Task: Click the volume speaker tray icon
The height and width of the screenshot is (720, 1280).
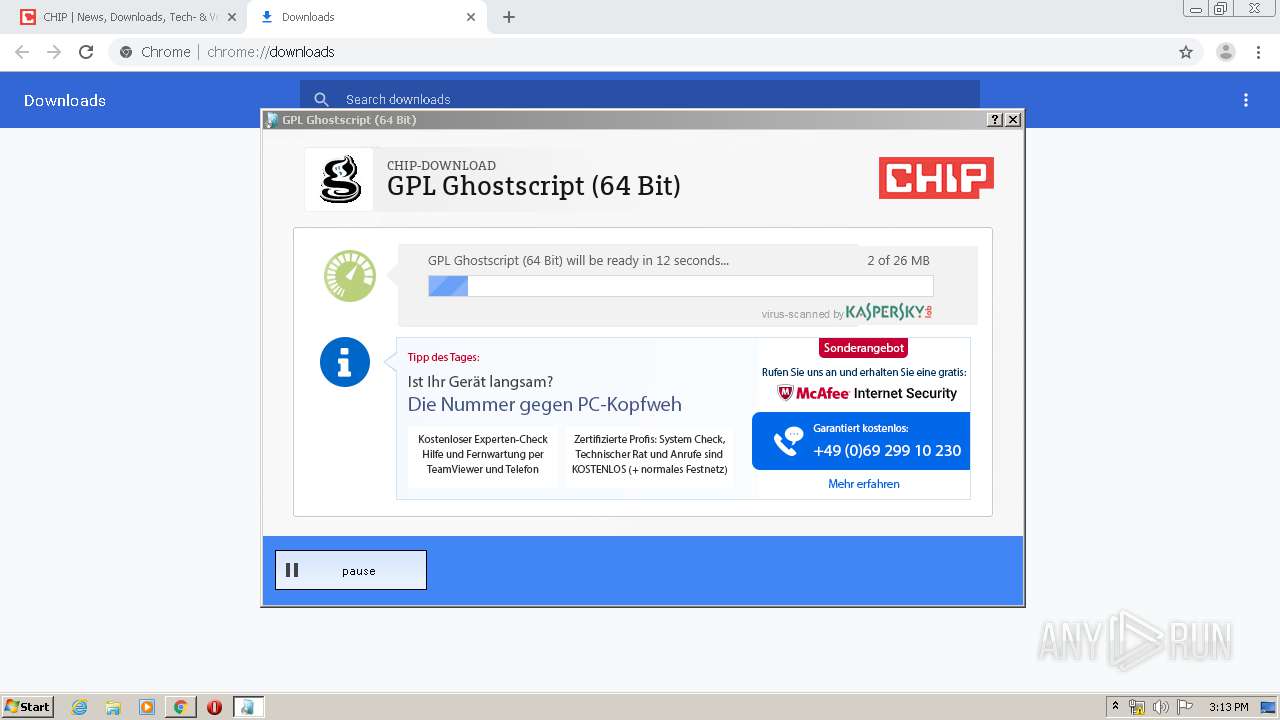Action: (x=1161, y=707)
